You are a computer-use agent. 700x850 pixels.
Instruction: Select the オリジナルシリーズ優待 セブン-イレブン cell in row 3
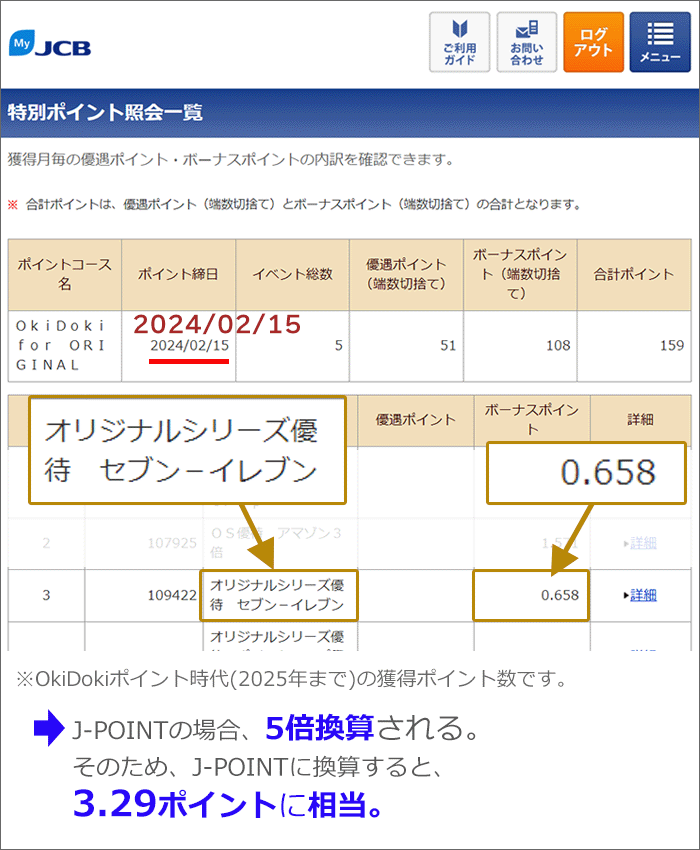point(279,595)
